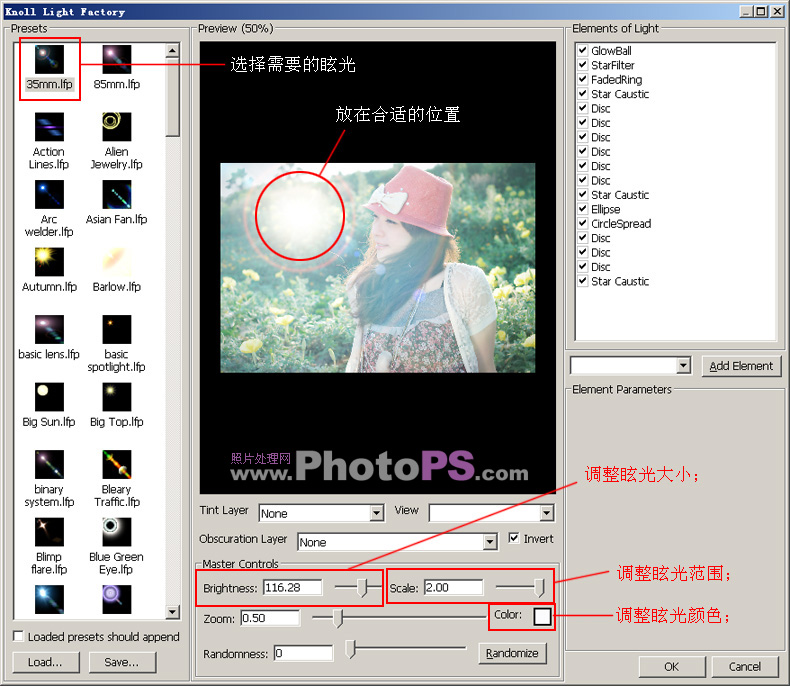Viewport: 790px width, 686px height.
Task: Choose the Blimp flare.lfp preset icon
Action: [49, 532]
